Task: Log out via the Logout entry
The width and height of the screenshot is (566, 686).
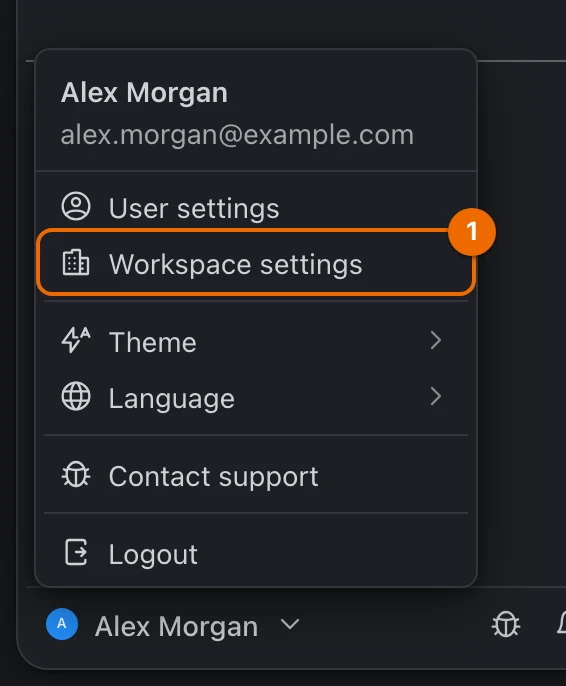Action: click(x=256, y=553)
